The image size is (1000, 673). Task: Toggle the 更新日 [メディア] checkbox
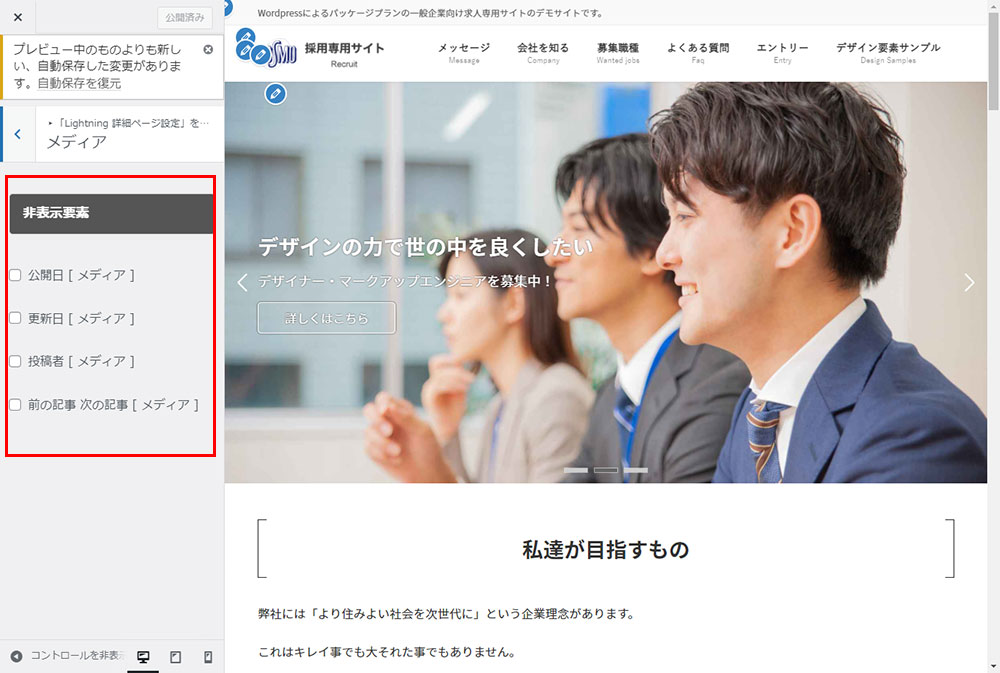tap(15, 318)
